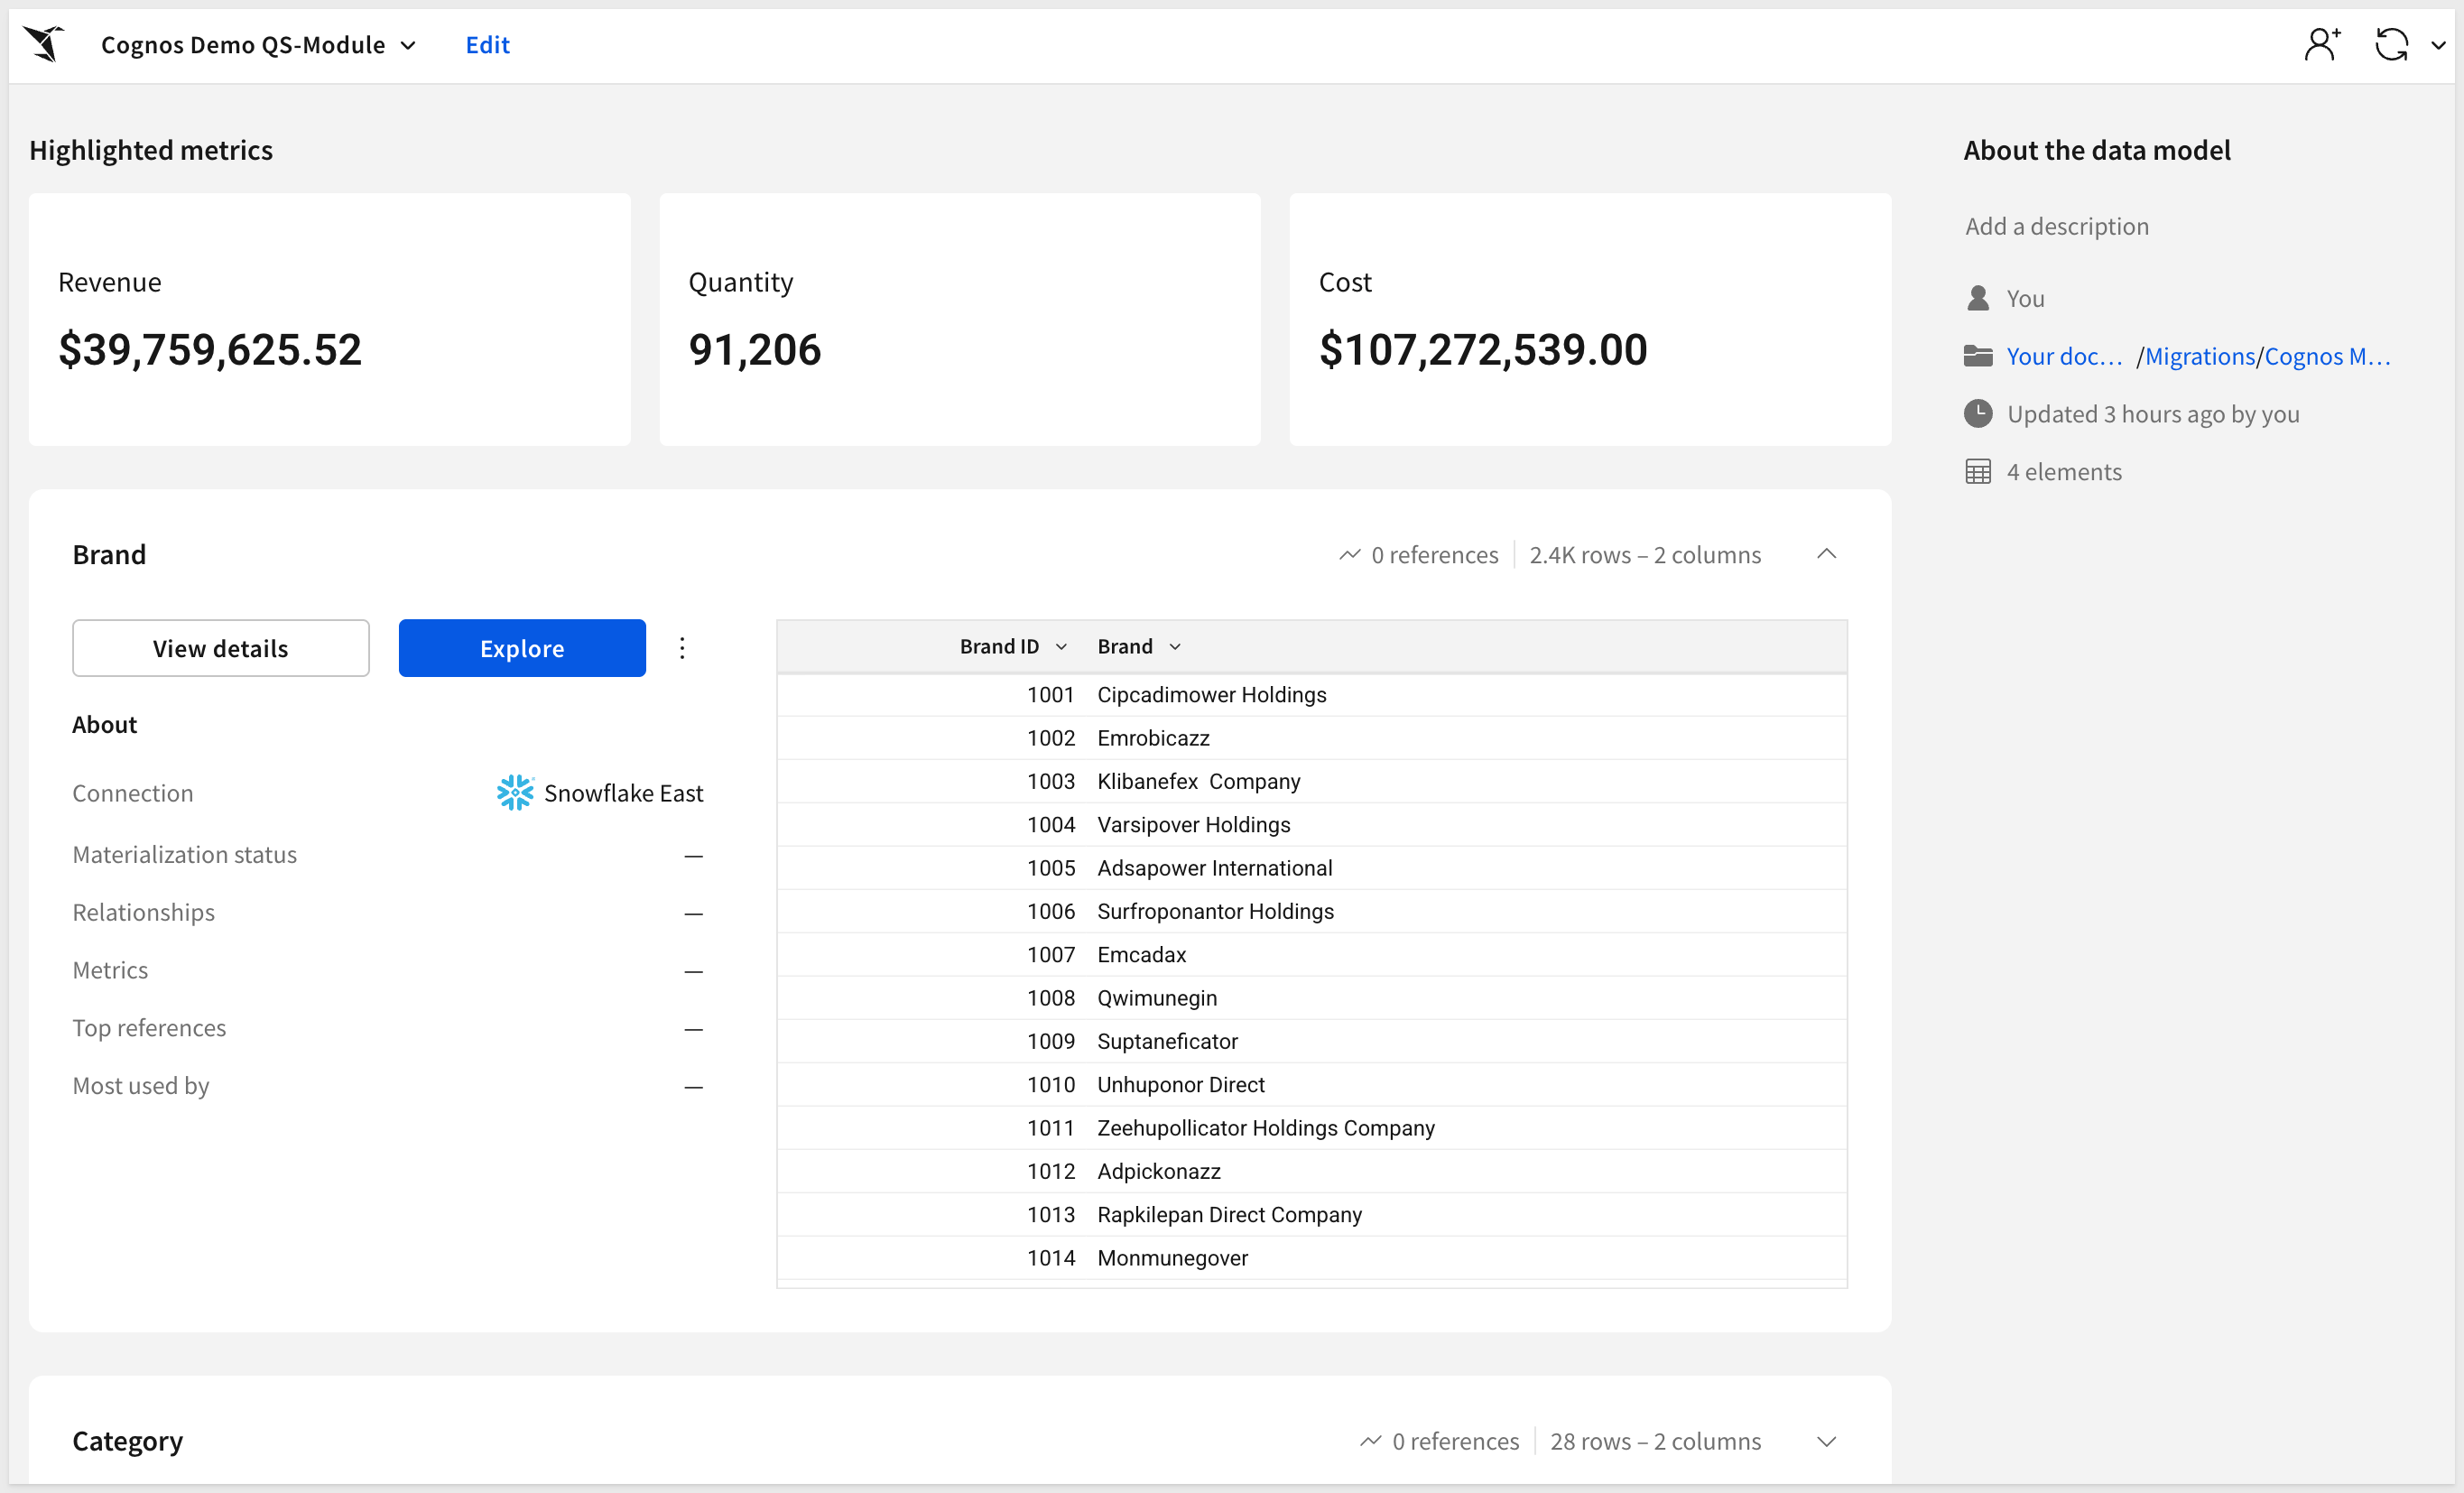Screen dimensions: 2464x1493
Task: Expand the Category section chevron
Action: pos(1826,1441)
